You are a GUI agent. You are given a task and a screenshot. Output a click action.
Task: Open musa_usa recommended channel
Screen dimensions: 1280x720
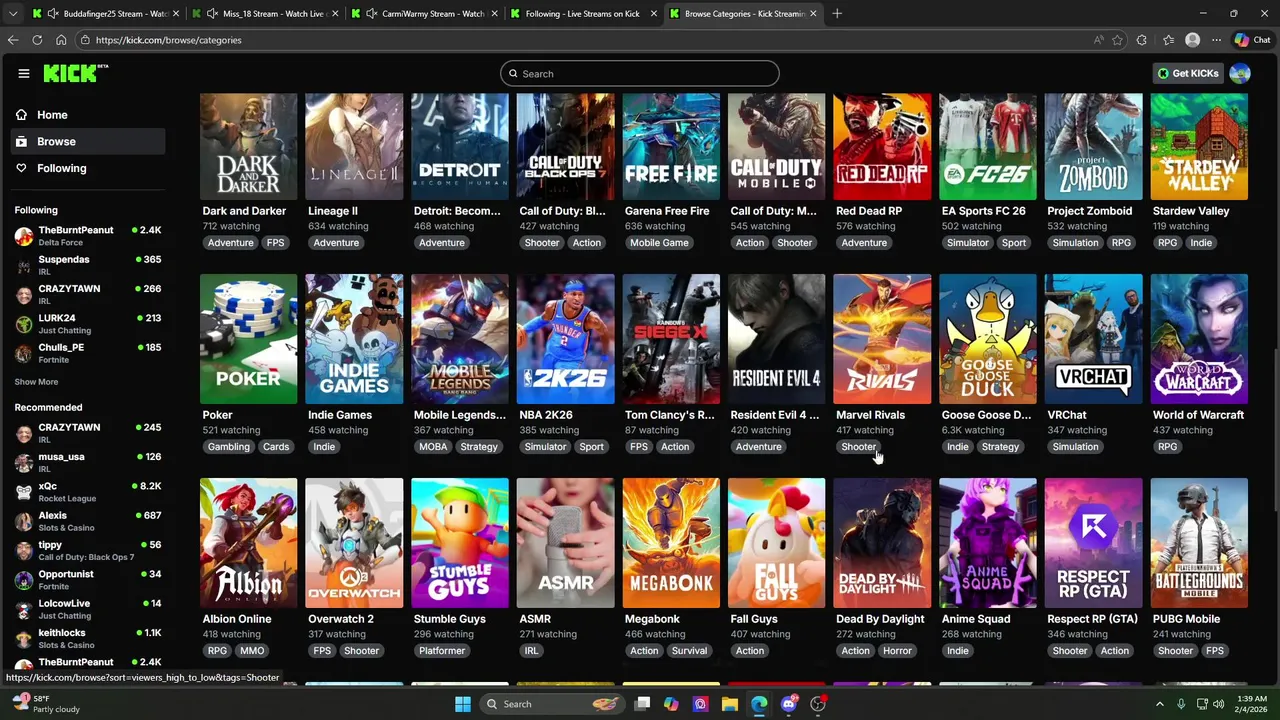[x=88, y=462]
